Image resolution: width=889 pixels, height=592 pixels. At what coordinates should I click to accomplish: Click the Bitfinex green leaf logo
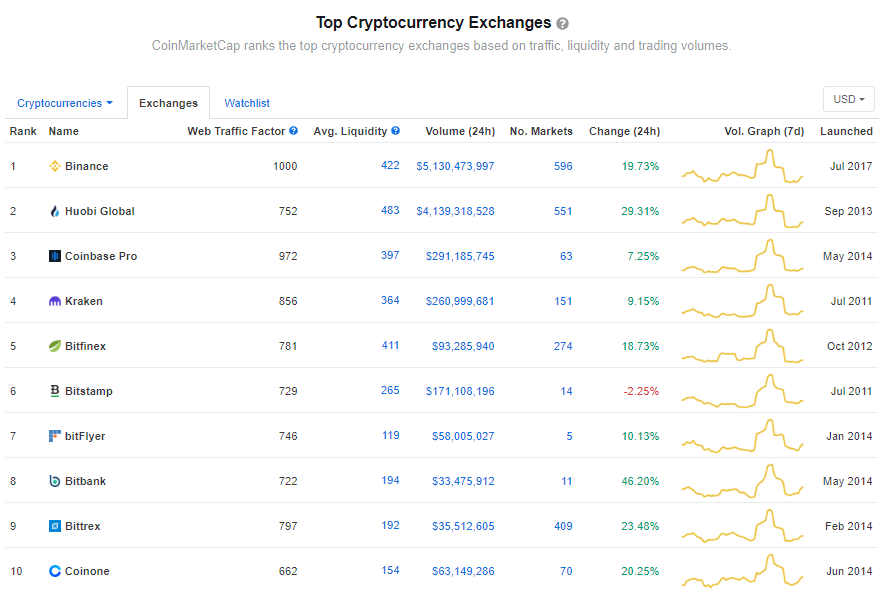tap(55, 346)
